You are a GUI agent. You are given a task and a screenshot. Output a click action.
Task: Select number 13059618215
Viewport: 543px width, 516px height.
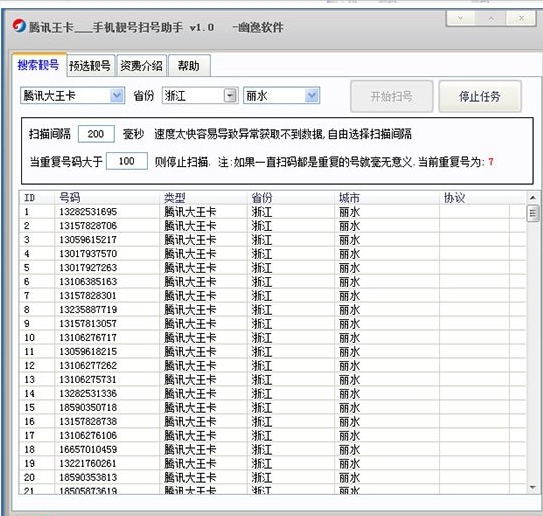88,352
